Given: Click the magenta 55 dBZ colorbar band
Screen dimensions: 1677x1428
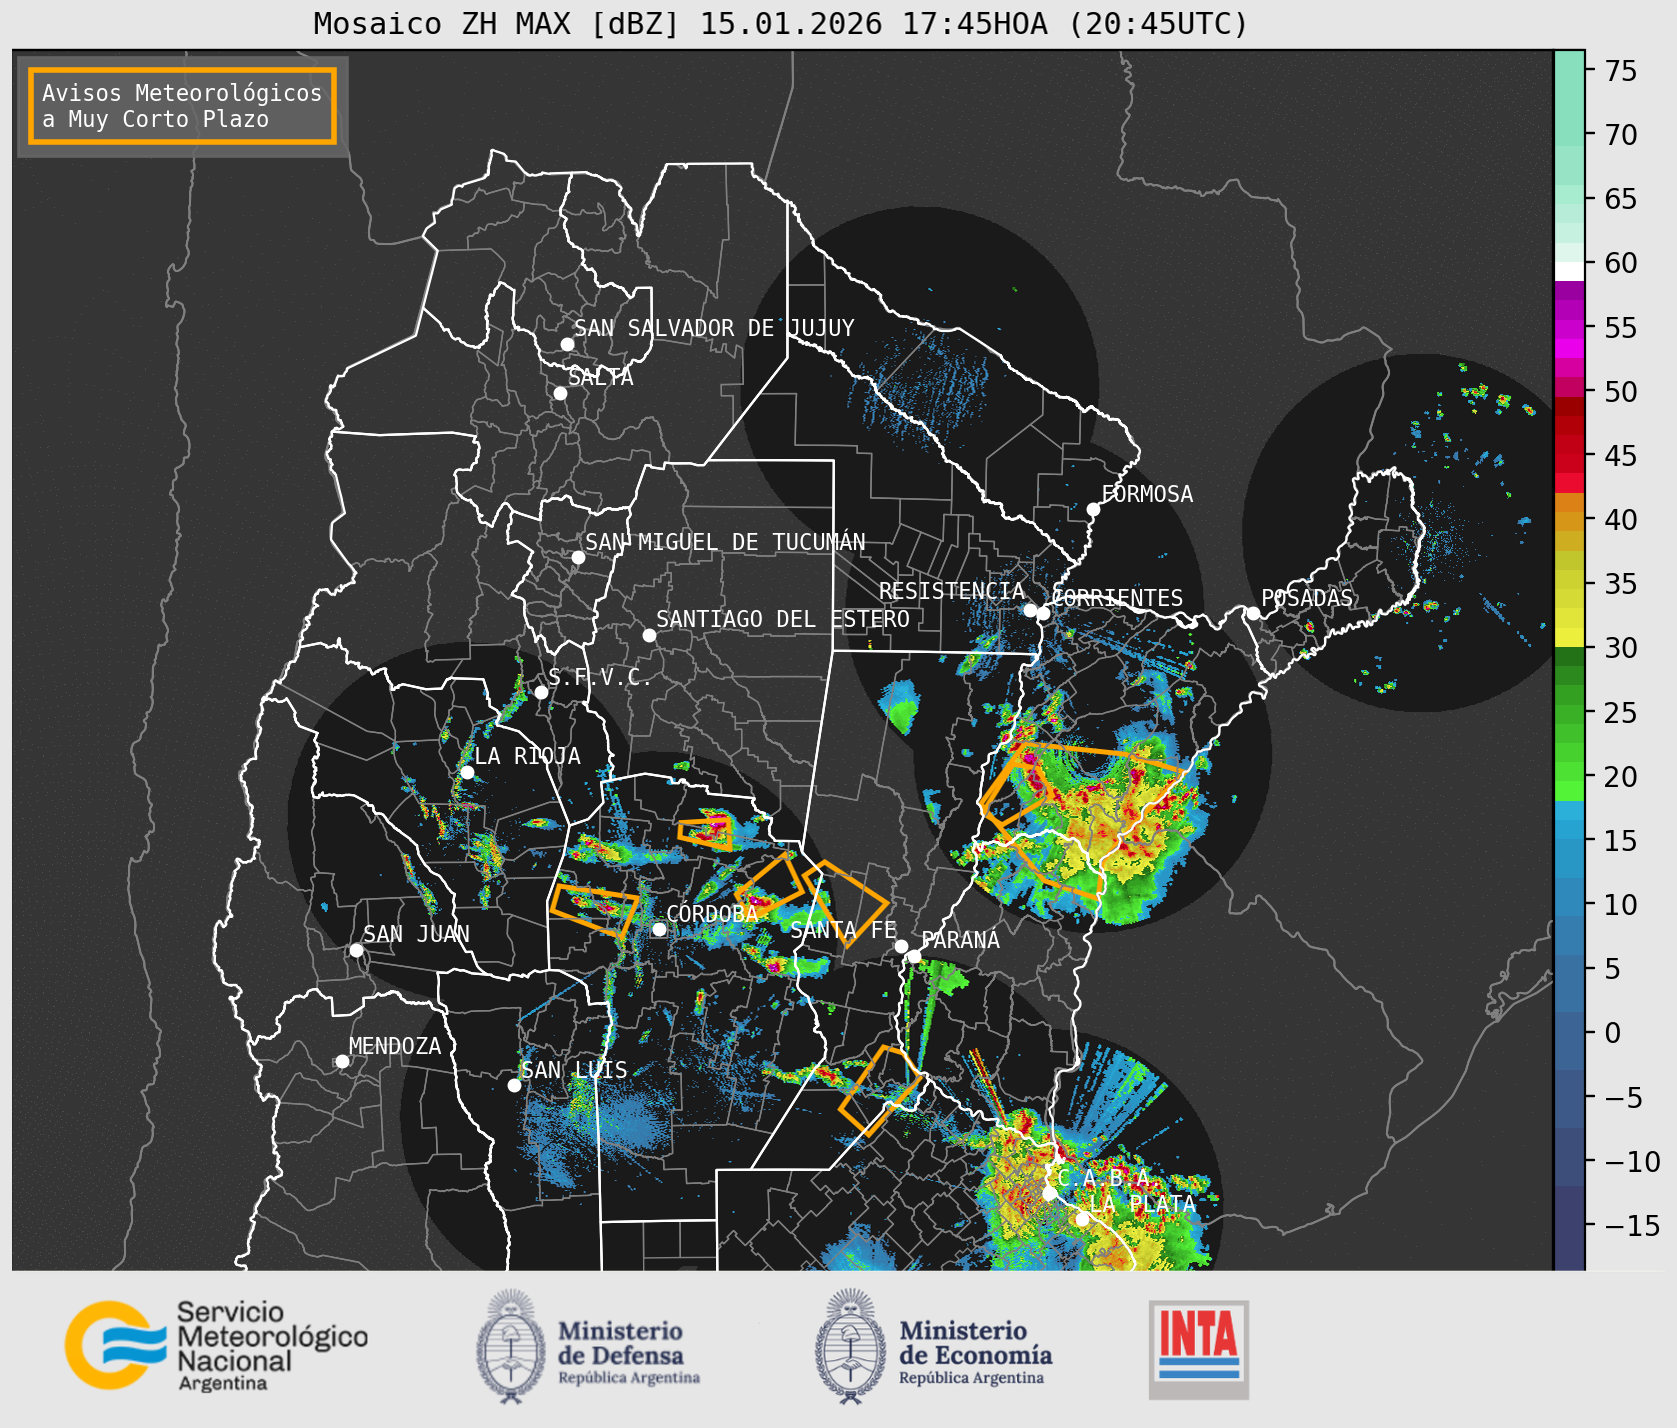Looking at the screenshot, I should (x=1569, y=327).
